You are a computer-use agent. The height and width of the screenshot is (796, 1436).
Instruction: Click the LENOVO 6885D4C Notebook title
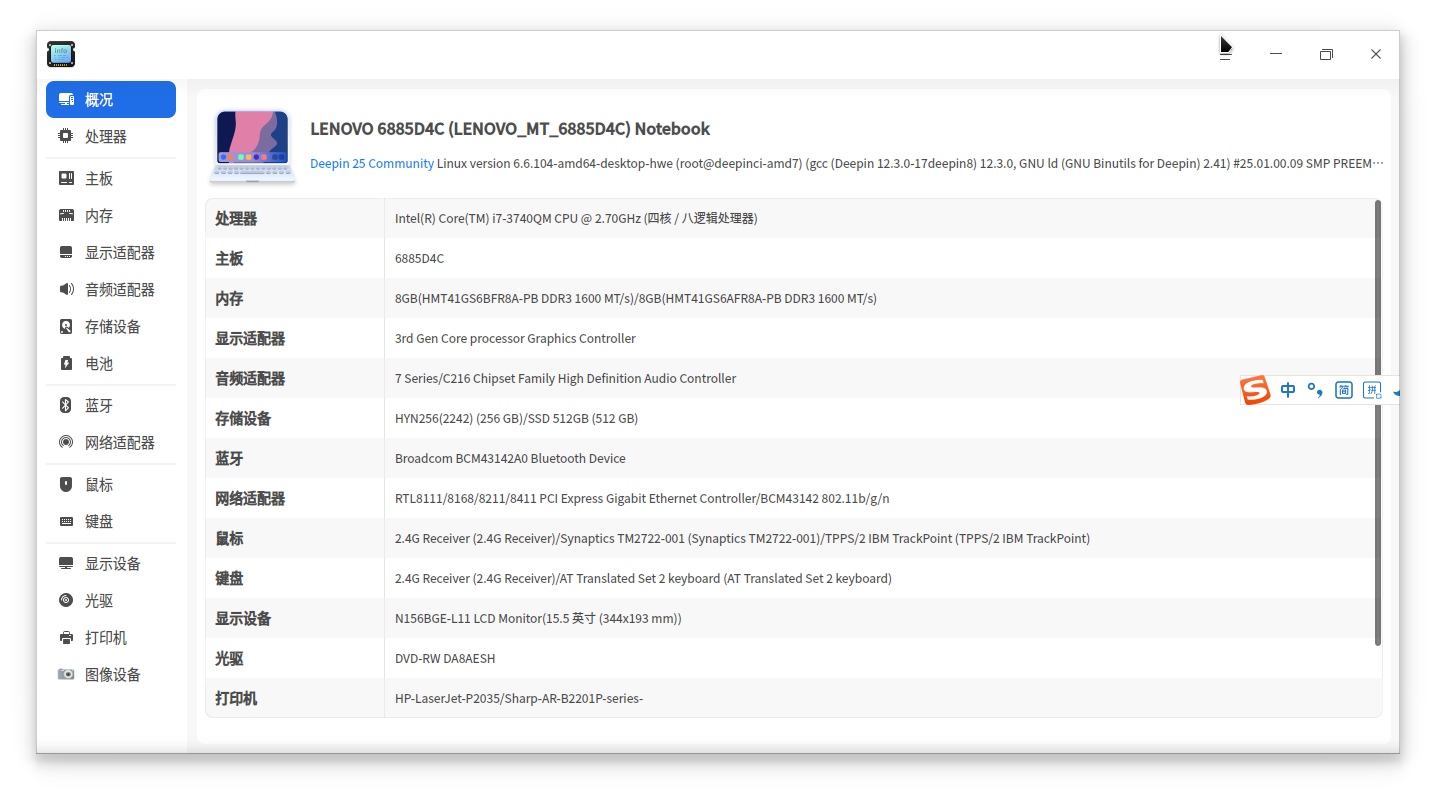(510, 129)
